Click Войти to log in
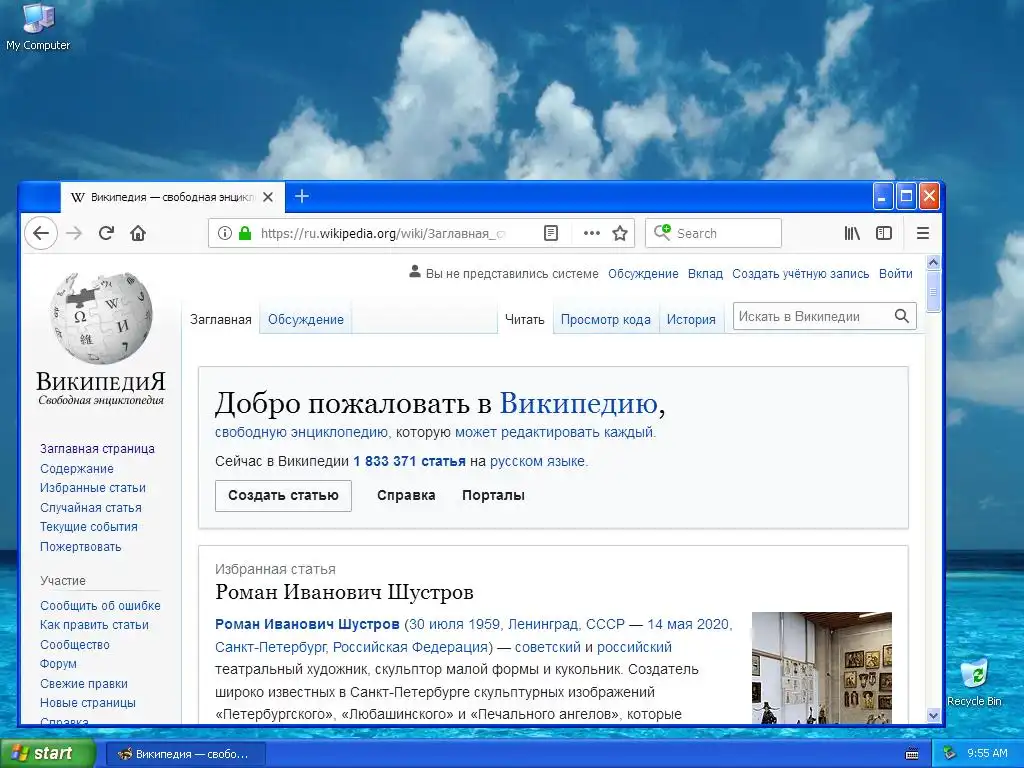1024x768 pixels. click(x=895, y=274)
